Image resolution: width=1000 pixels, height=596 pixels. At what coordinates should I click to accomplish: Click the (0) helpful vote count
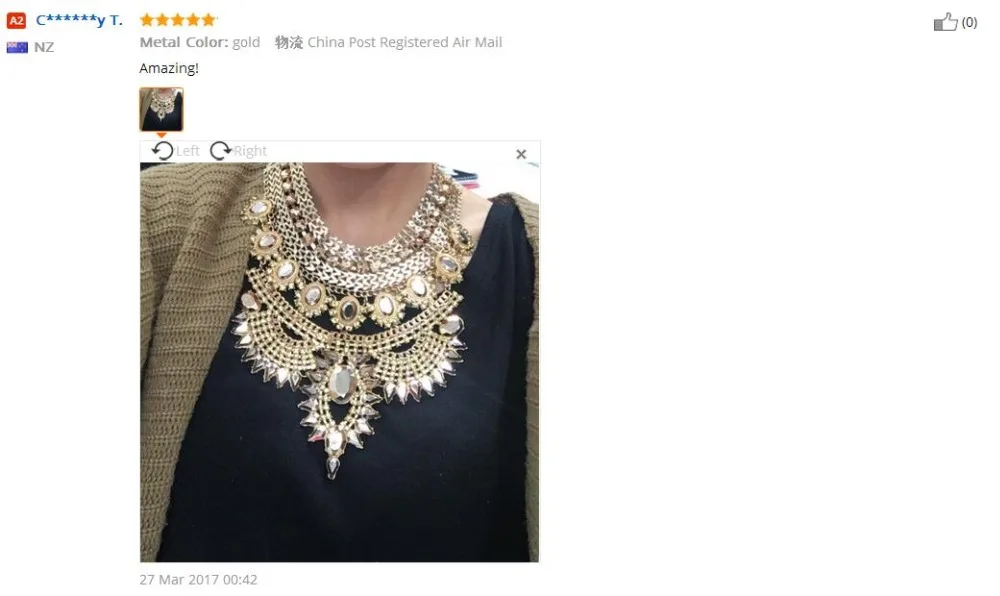969,22
